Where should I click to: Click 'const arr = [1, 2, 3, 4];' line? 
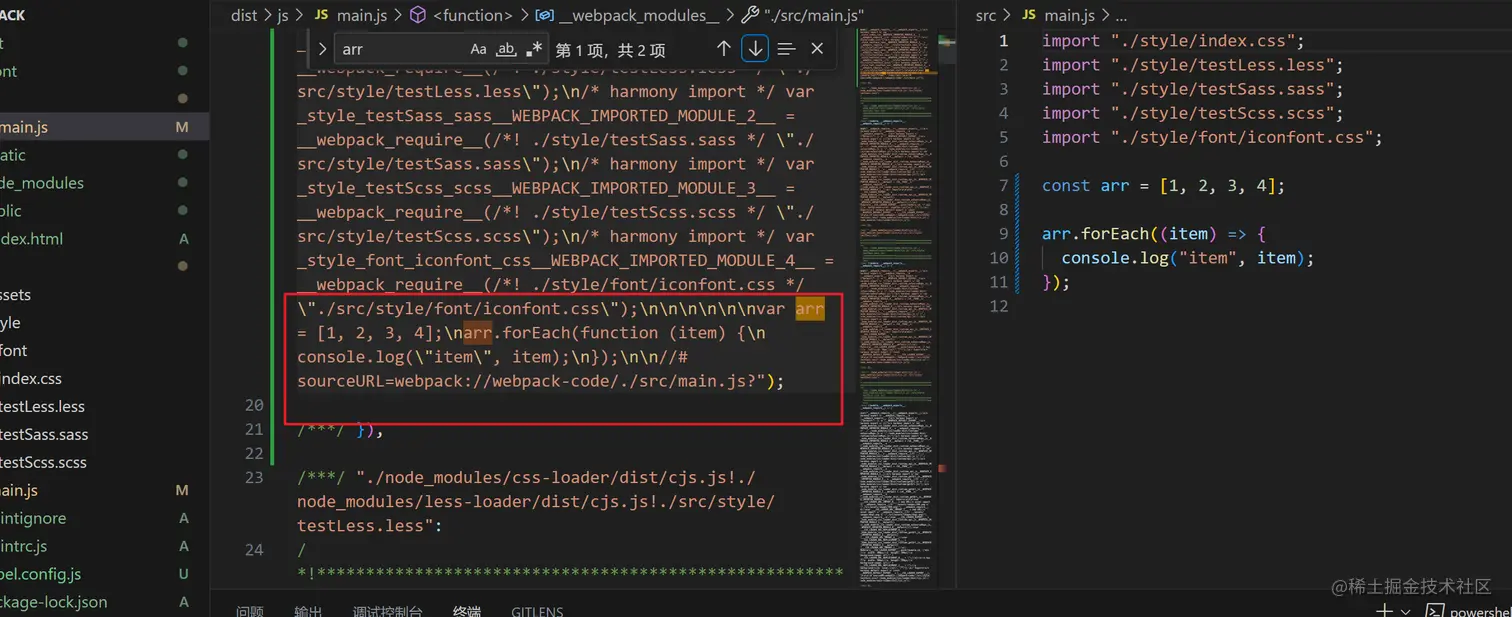1163,185
